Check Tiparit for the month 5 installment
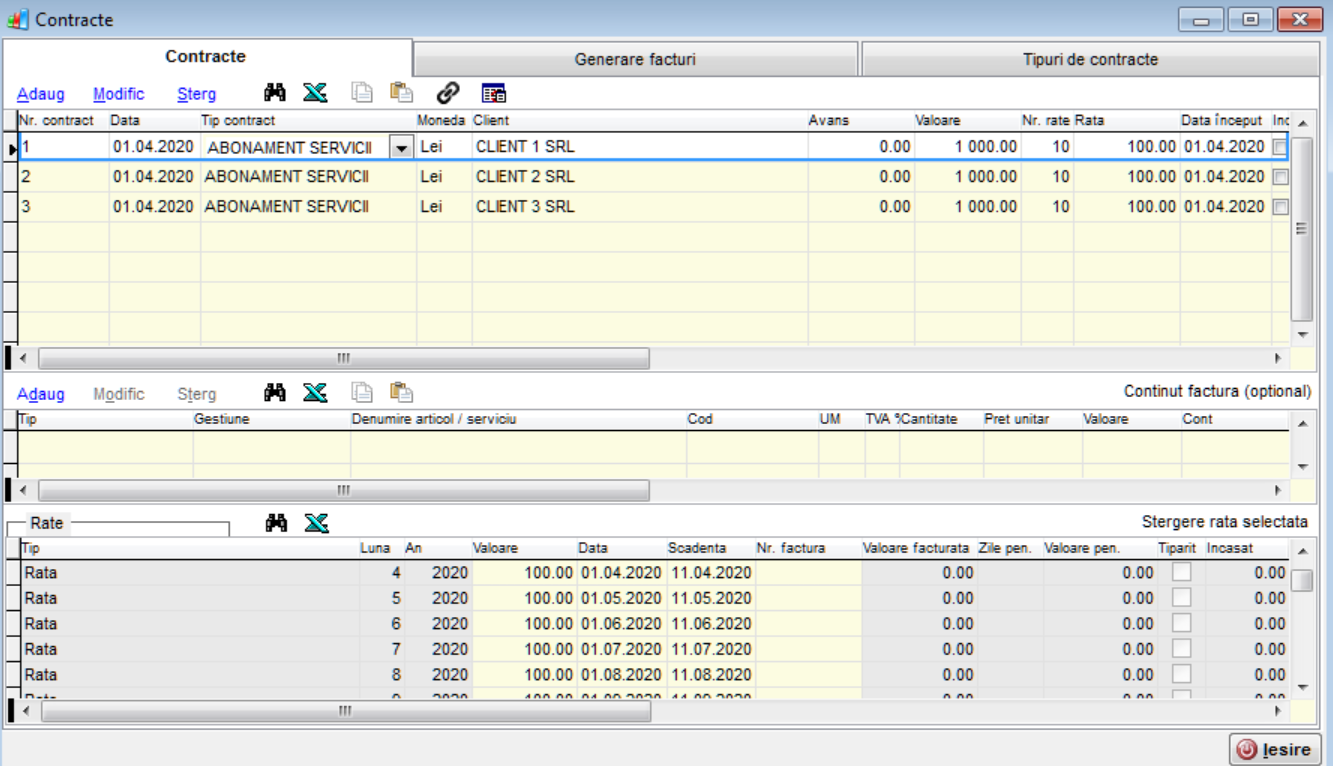1333x766 pixels. (x=1182, y=598)
